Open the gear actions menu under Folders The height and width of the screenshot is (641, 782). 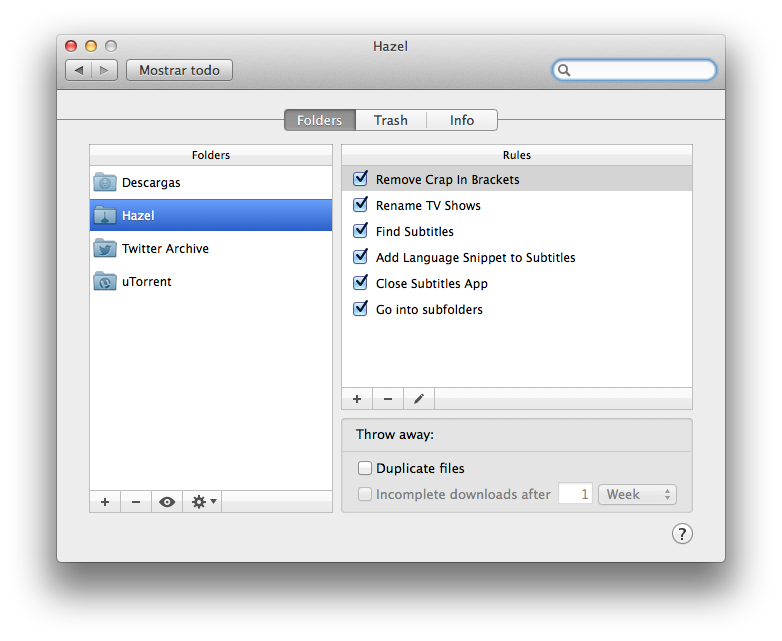coord(203,502)
